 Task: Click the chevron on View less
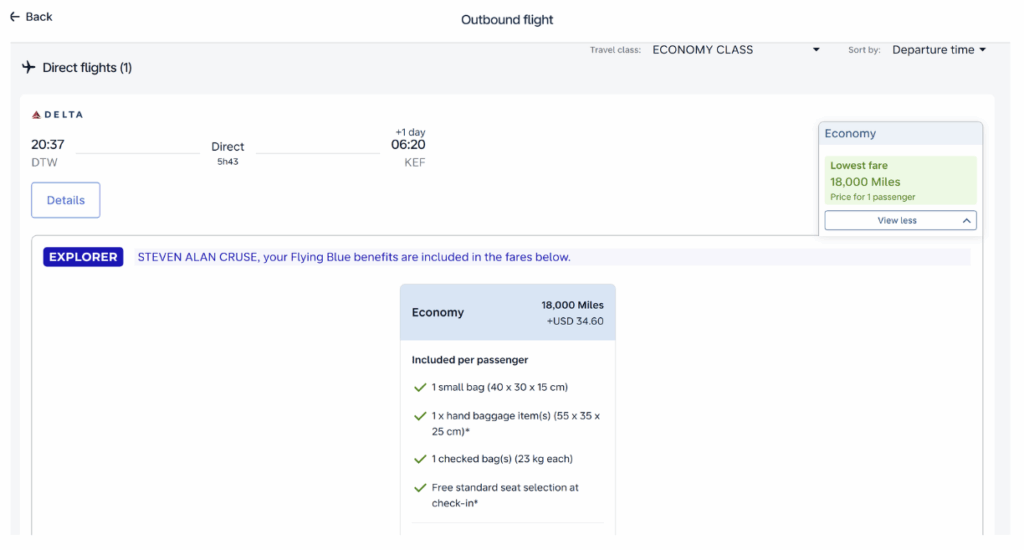pos(966,221)
